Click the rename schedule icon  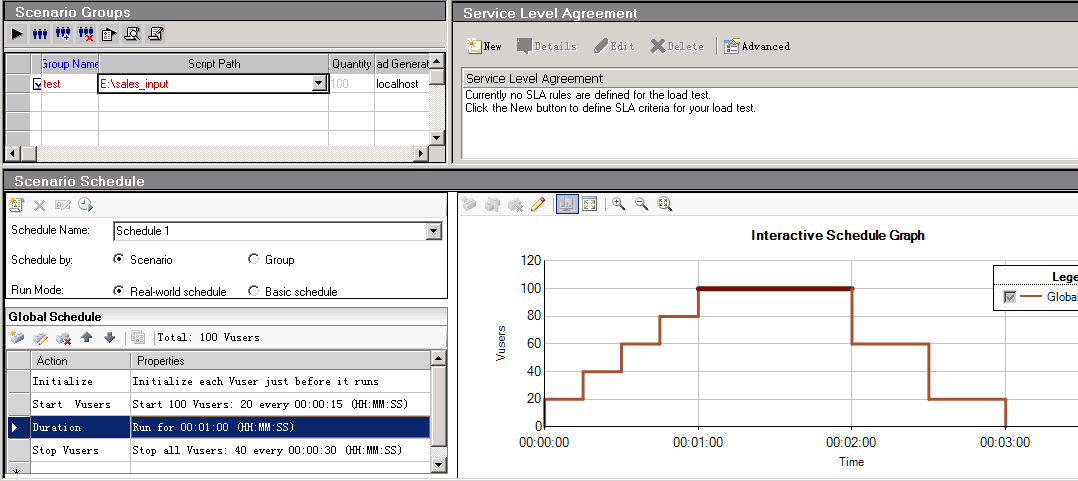pyautogui.click(x=63, y=205)
